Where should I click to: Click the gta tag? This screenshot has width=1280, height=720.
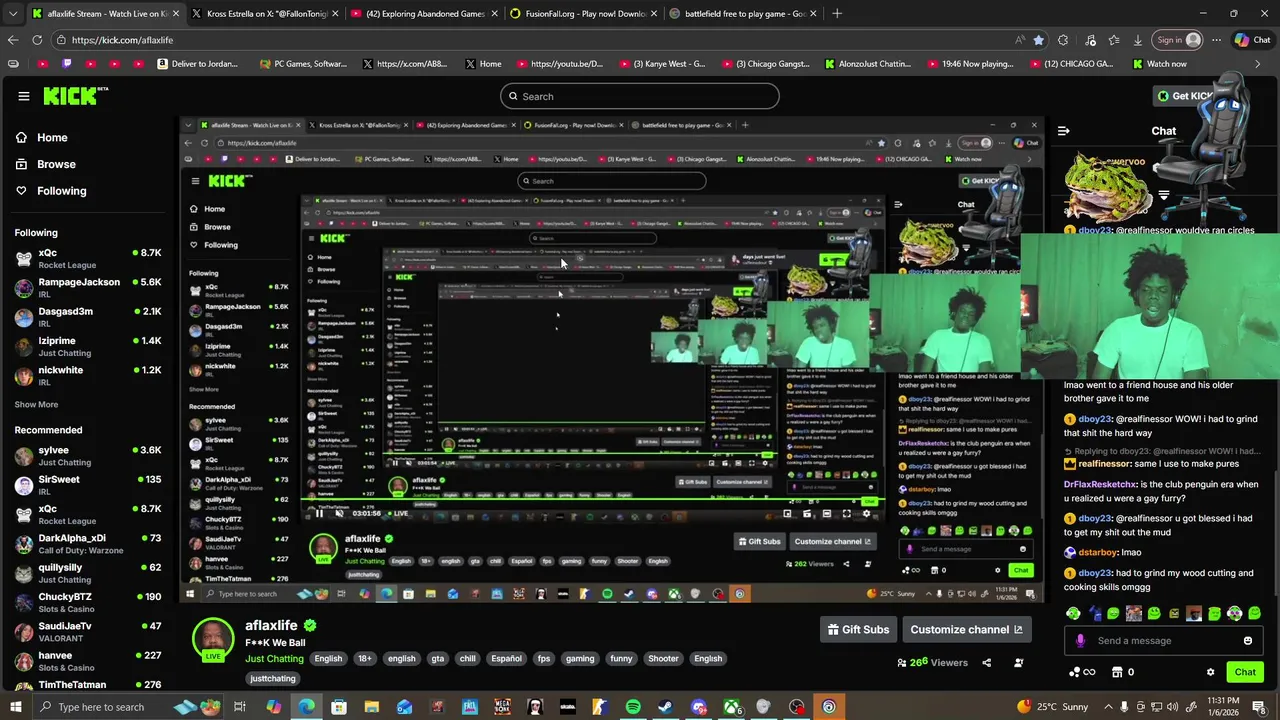pyautogui.click(x=438, y=659)
